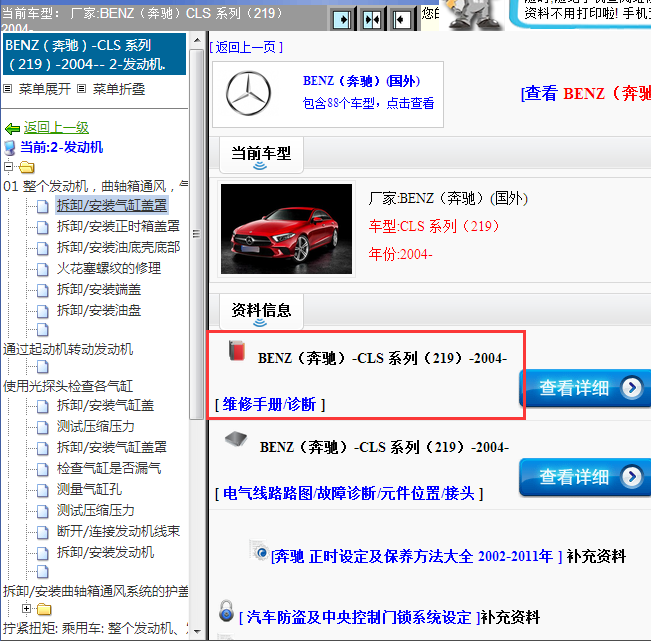651x641 pixels.
Task: Select 拆卸/安装油盘 tree item
Action: click(x=99, y=310)
